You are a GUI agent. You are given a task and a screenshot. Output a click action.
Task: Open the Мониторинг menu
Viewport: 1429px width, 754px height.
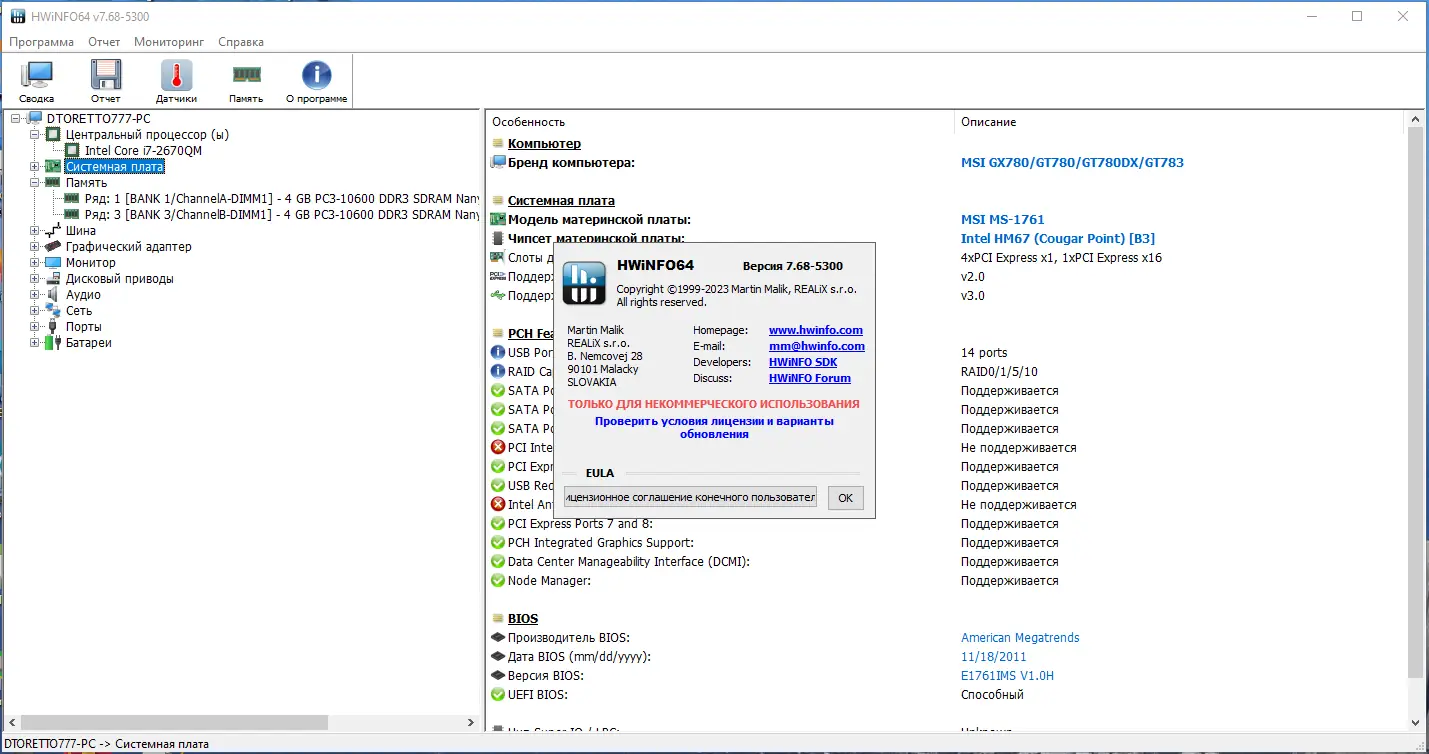(x=169, y=42)
